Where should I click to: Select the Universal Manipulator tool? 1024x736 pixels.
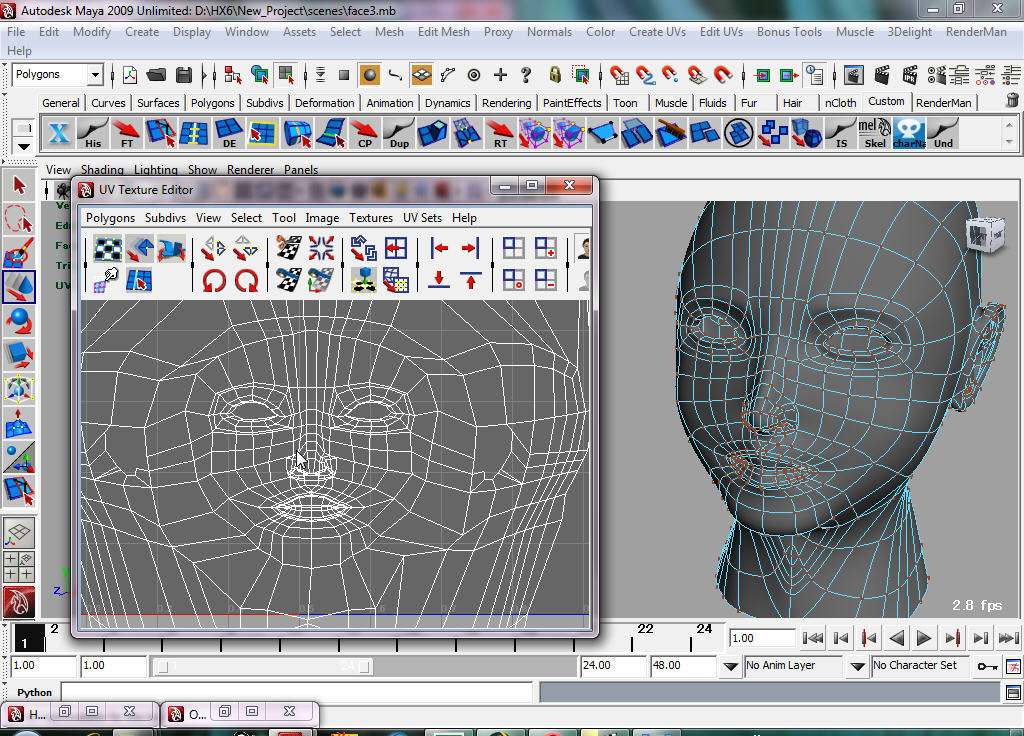(x=19, y=389)
